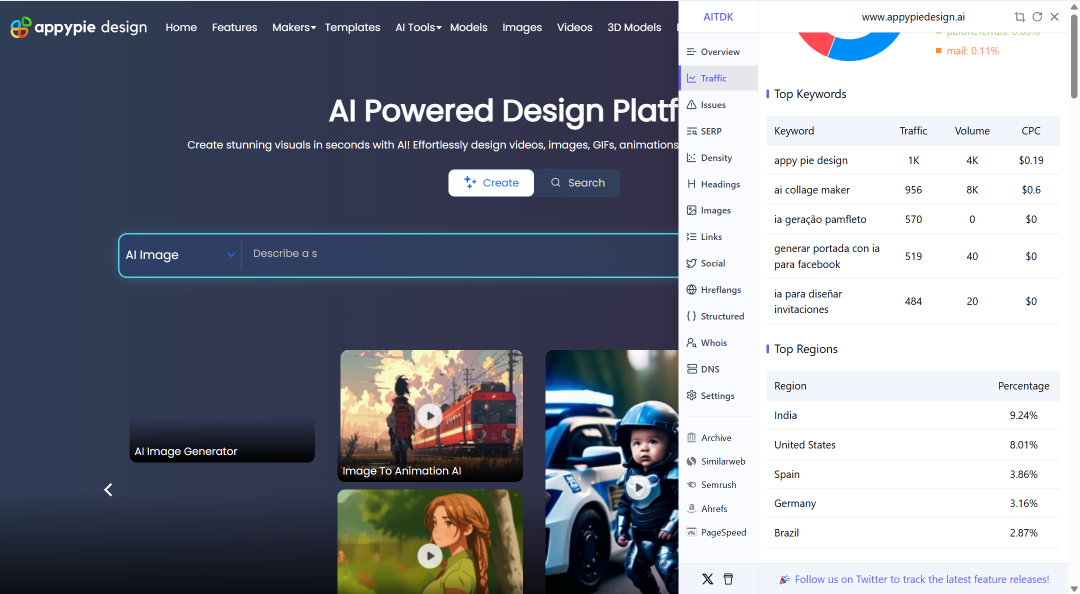Click the Settings gear icon in AITDK sidebar
The width and height of the screenshot is (1080, 594).
click(x=692, y=396)
